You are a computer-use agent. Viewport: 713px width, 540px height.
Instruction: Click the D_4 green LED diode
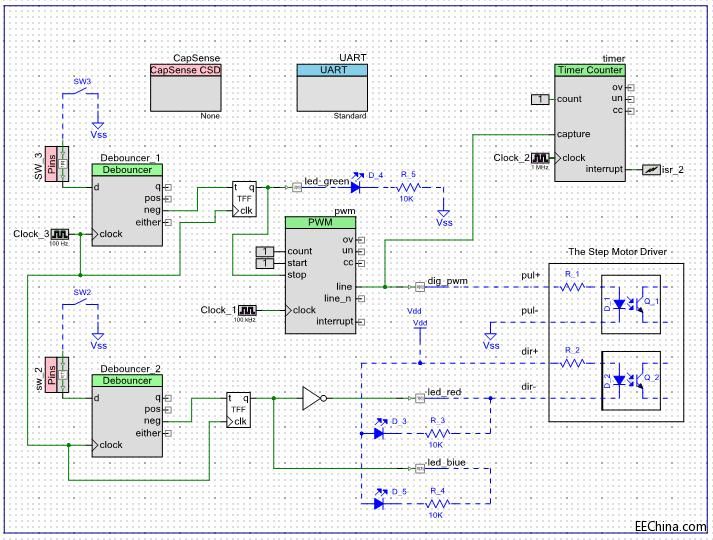[358, 186]
